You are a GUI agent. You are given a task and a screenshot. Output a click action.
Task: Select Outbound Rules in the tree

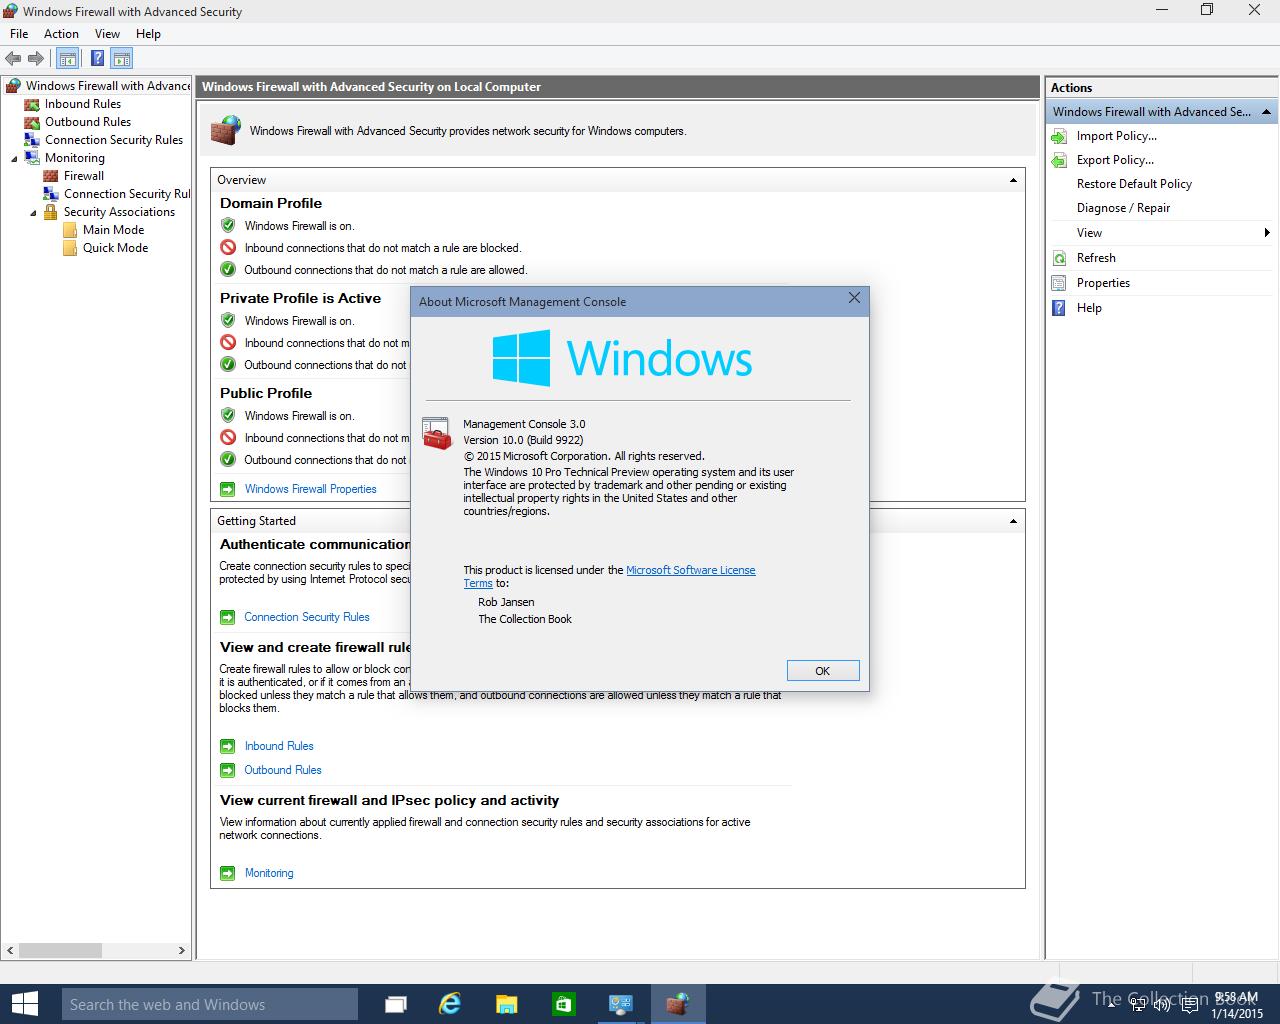tap(87, 122)
